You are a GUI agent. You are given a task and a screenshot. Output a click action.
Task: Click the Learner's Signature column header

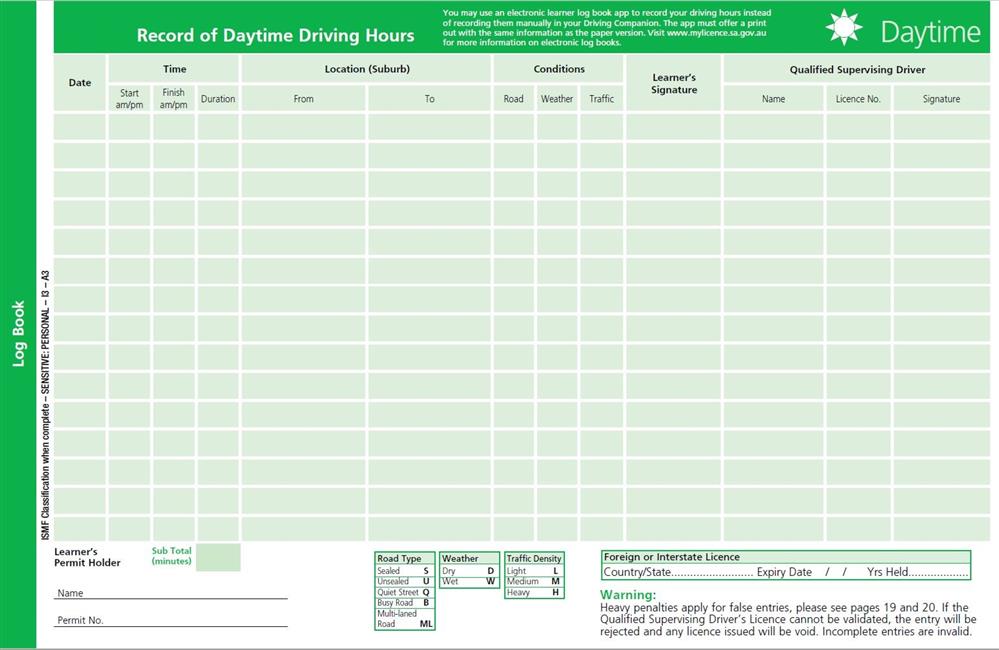(674, 84)
